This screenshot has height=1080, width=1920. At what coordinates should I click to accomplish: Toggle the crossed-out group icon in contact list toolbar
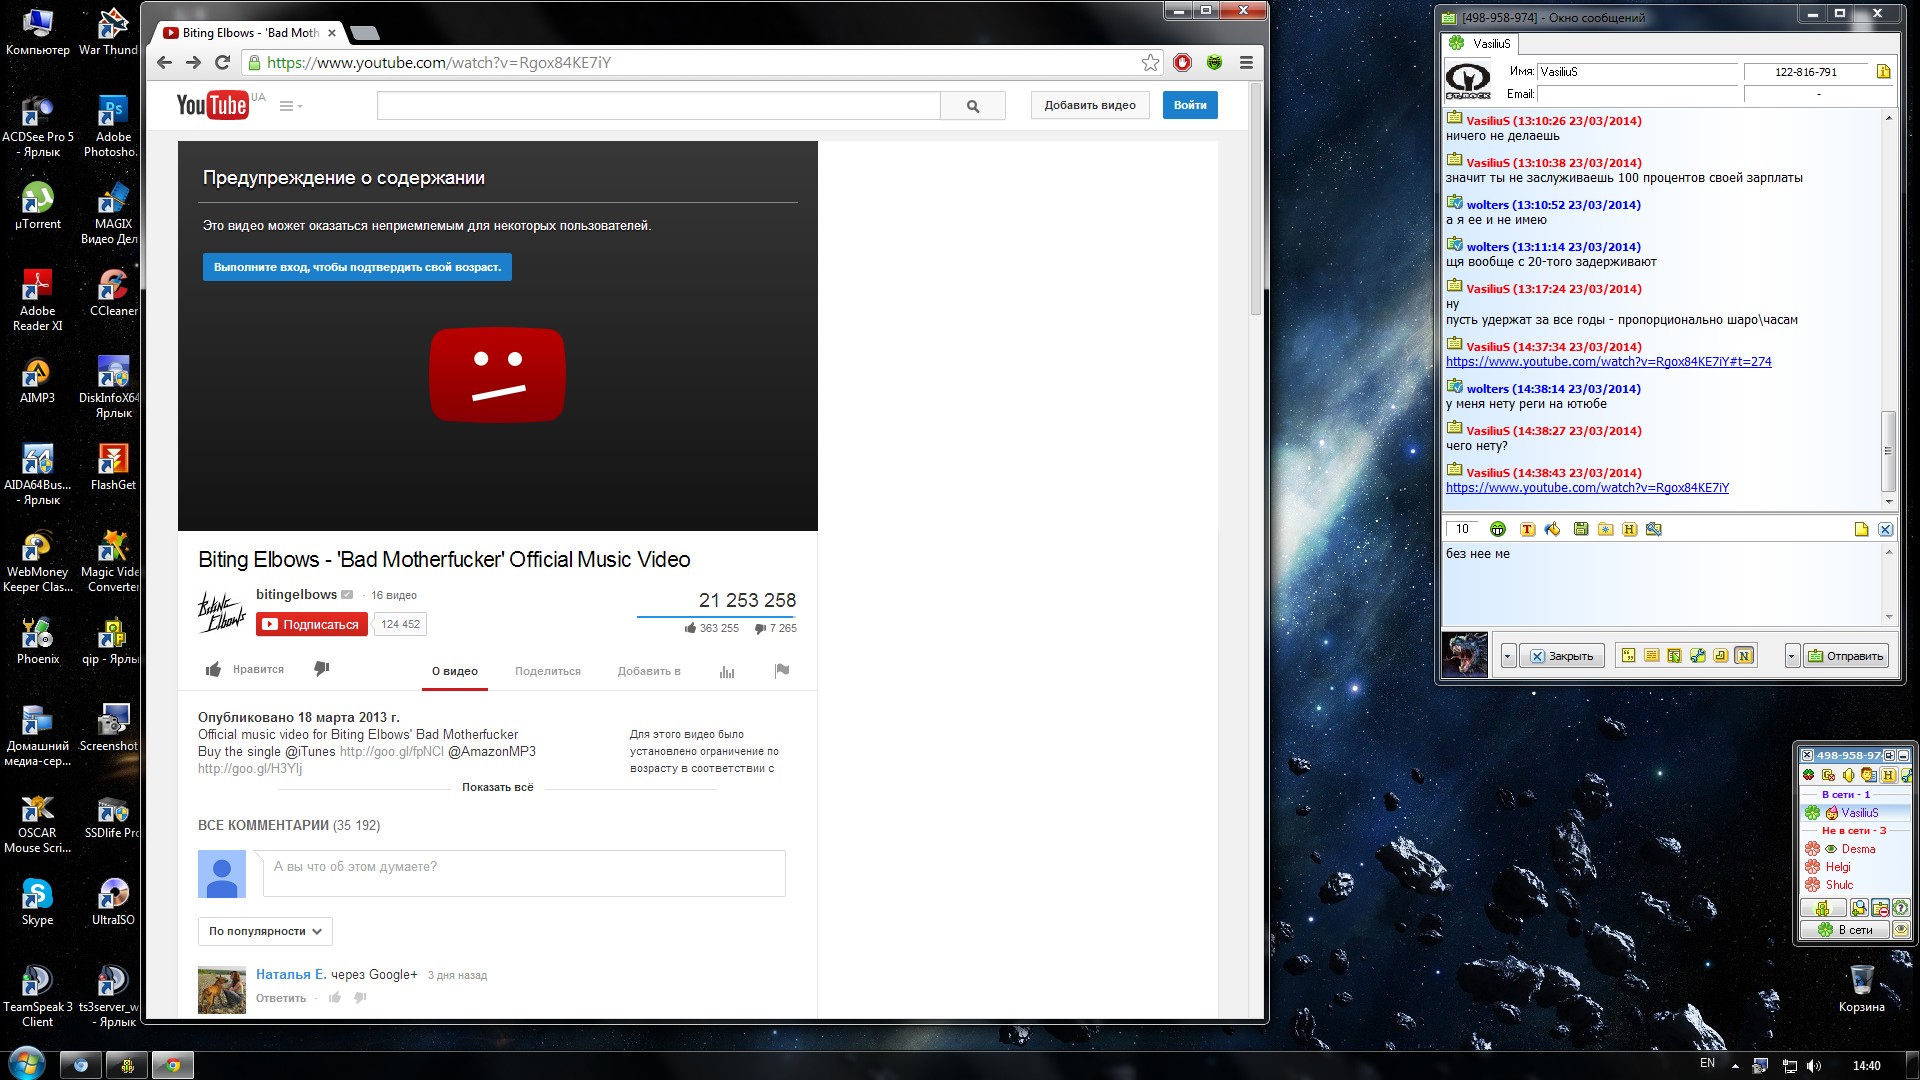1828,775
